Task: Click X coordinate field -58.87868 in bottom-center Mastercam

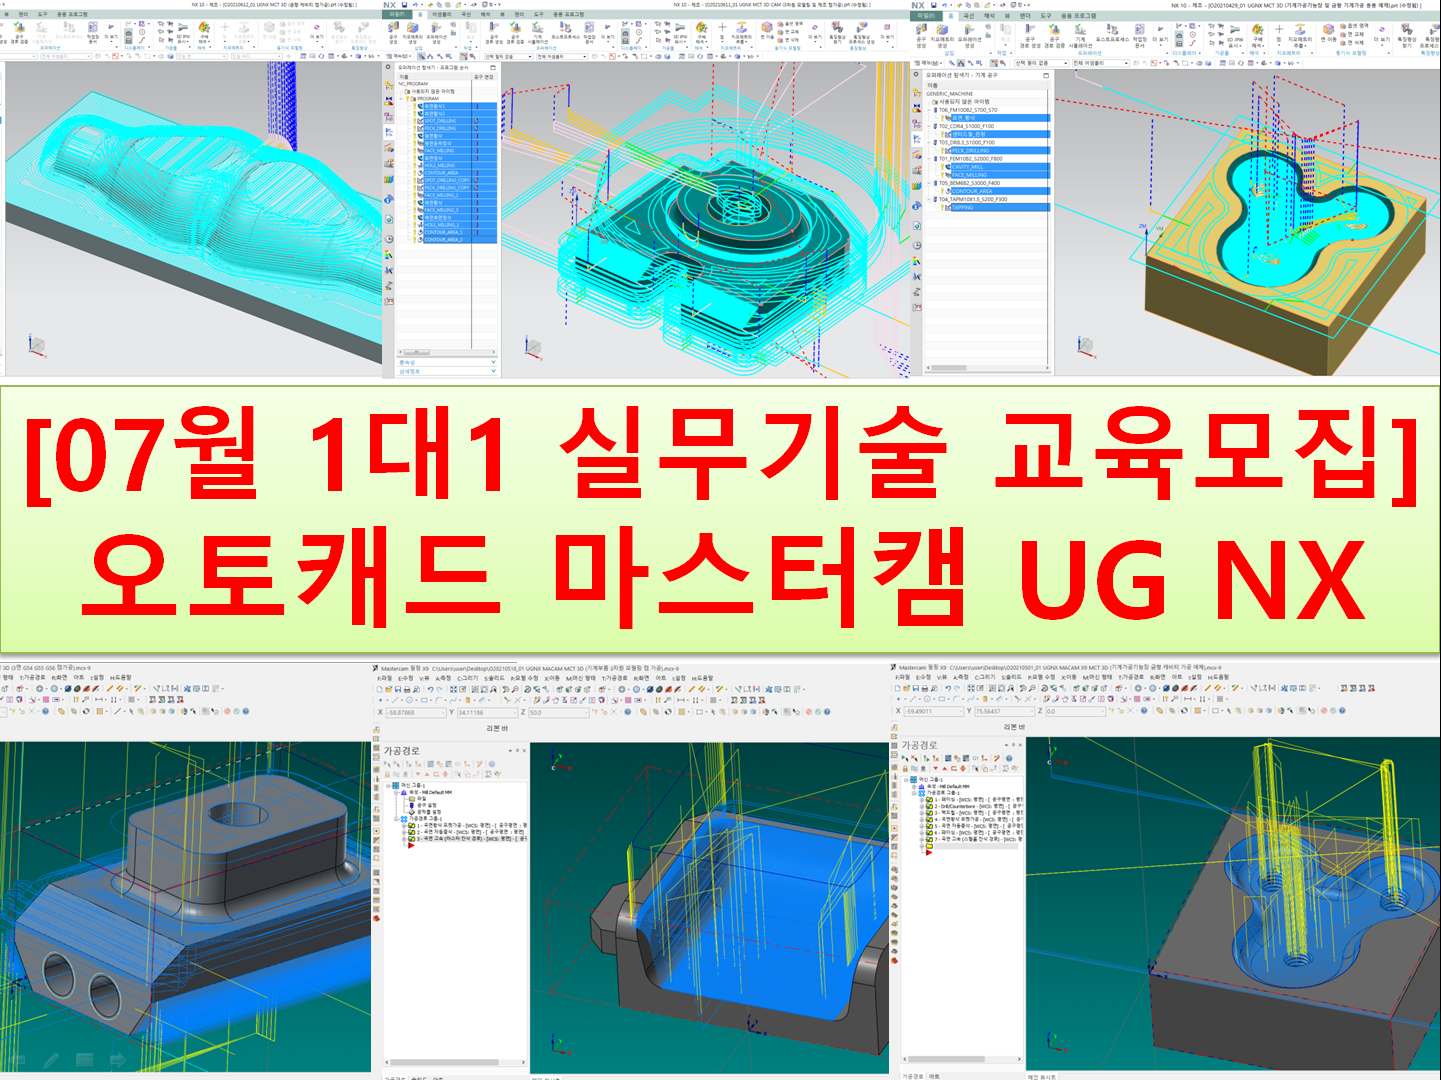Action: 416,712
